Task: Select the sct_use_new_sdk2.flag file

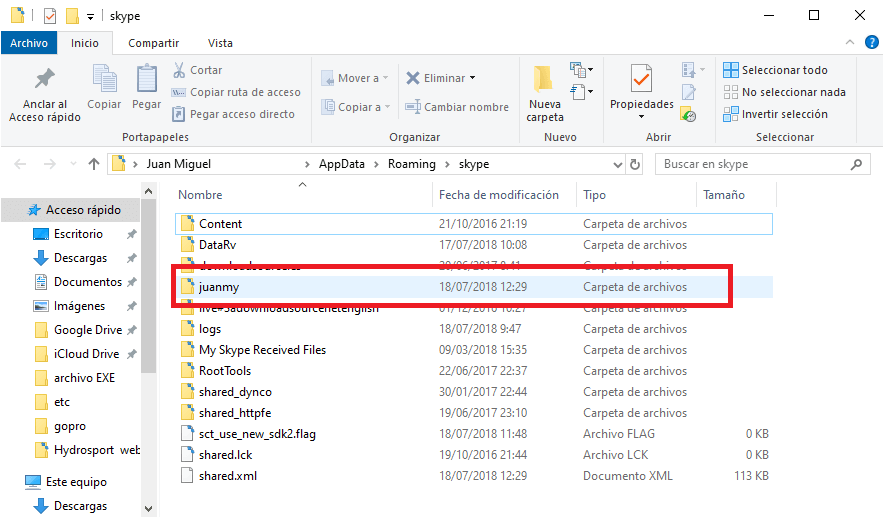Action: [474, 434]
